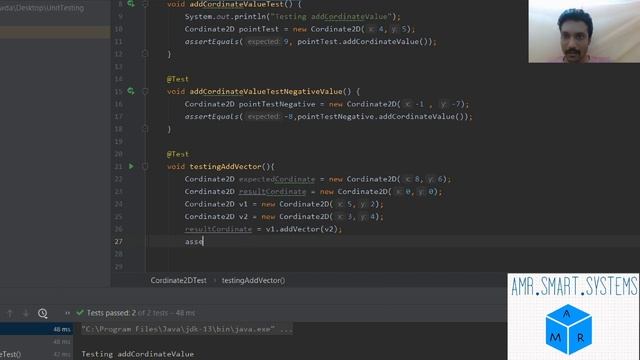Click the @Test annotation on line 14
The height and width of the screenshot is (360, 640).
[x=178, y=79]
